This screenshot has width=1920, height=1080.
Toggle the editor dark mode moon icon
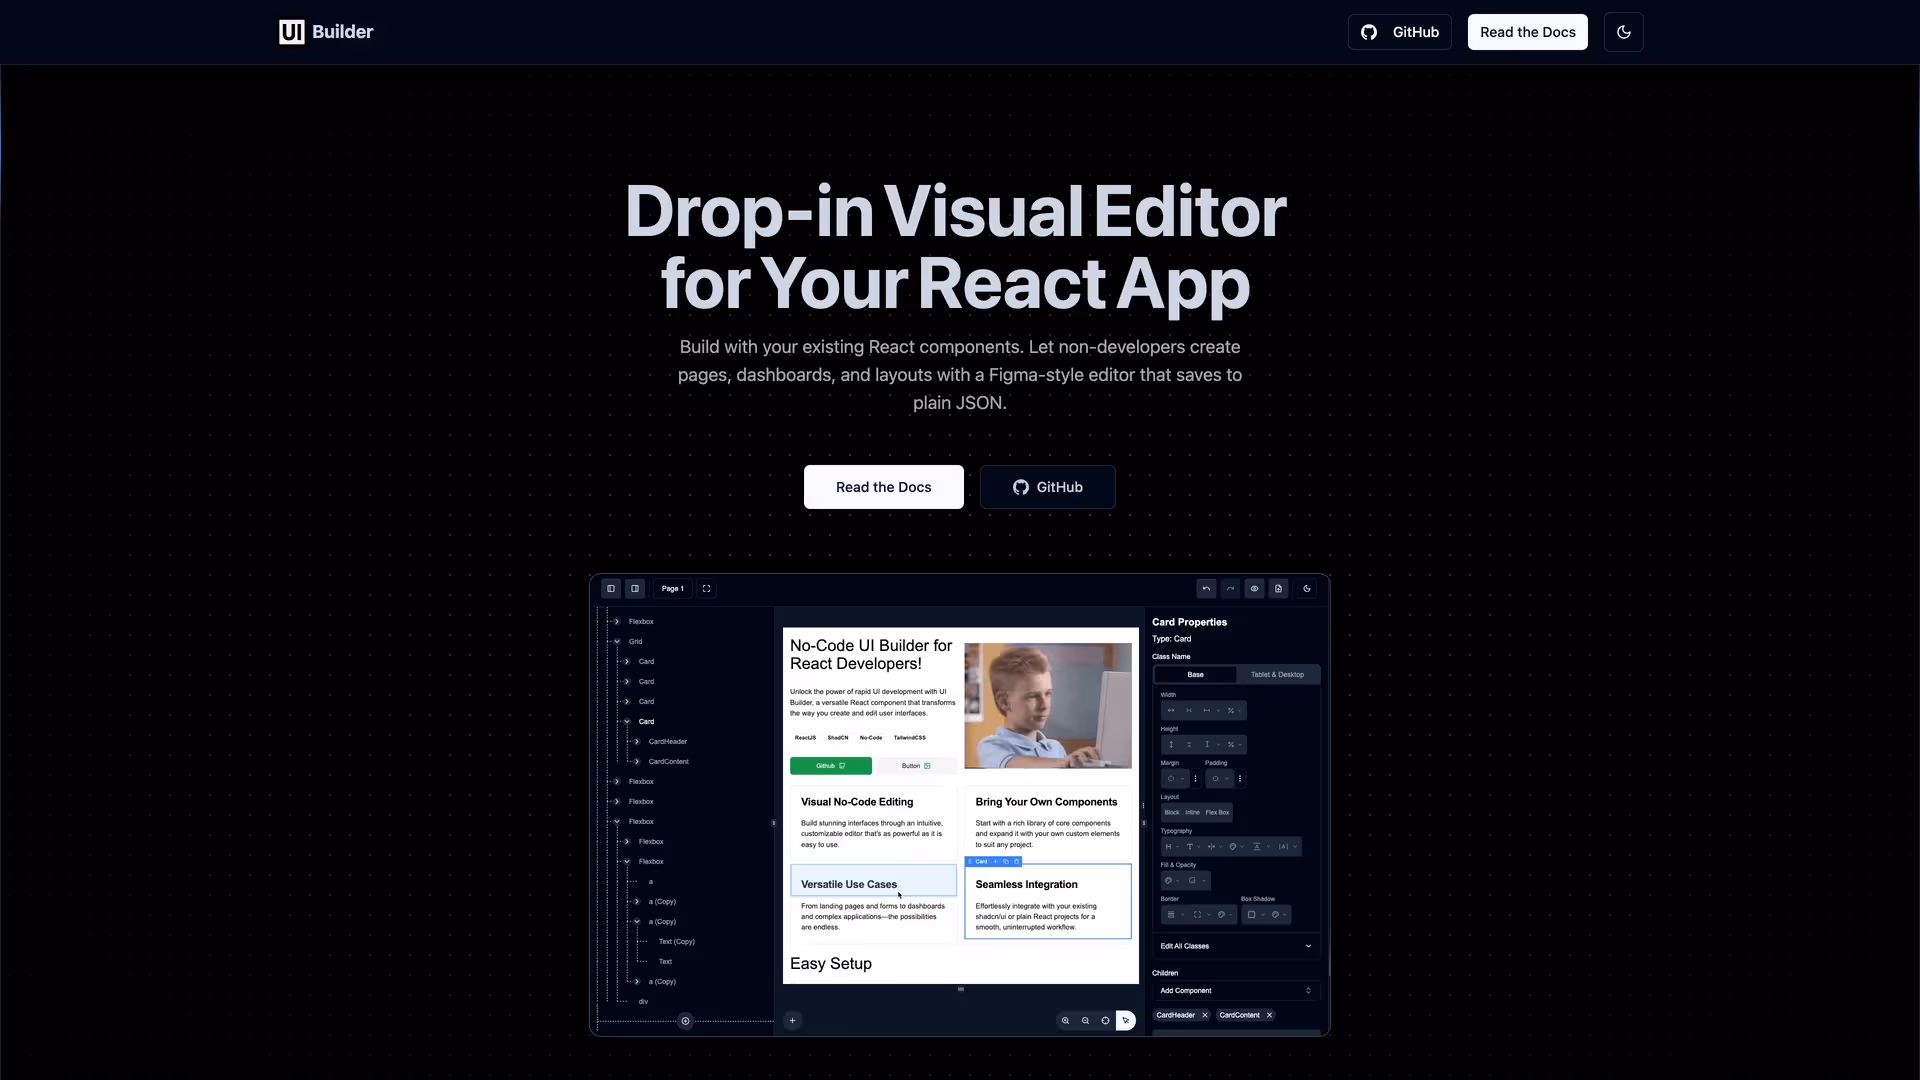[1308, 589]
